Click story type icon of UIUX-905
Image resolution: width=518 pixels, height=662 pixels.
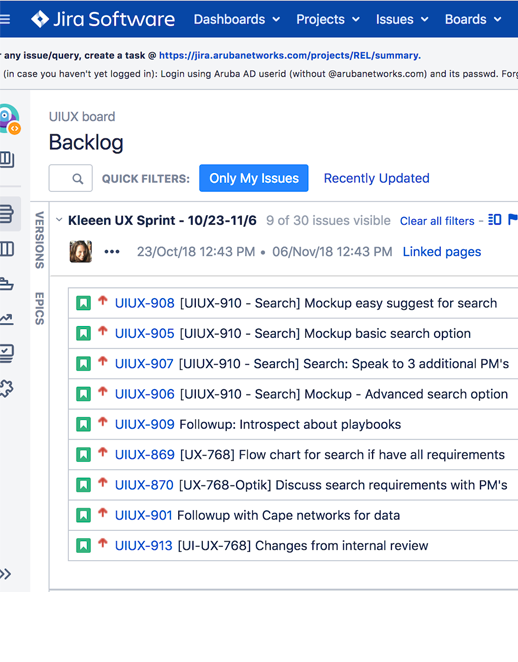tap(83, 334)
